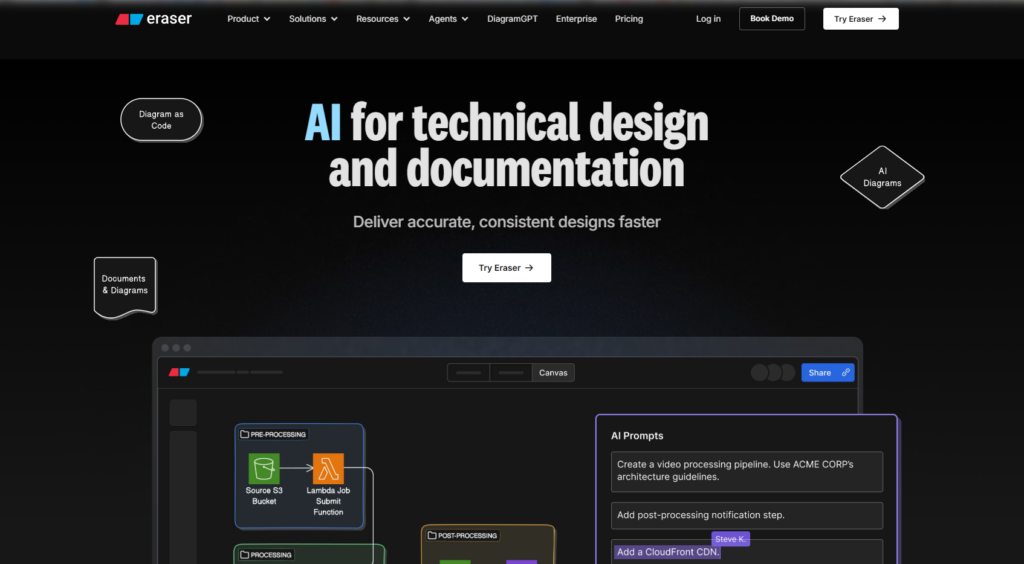Select the post-processing notification step prompt
Screen dimensions: 1024x564
(747, 515)
